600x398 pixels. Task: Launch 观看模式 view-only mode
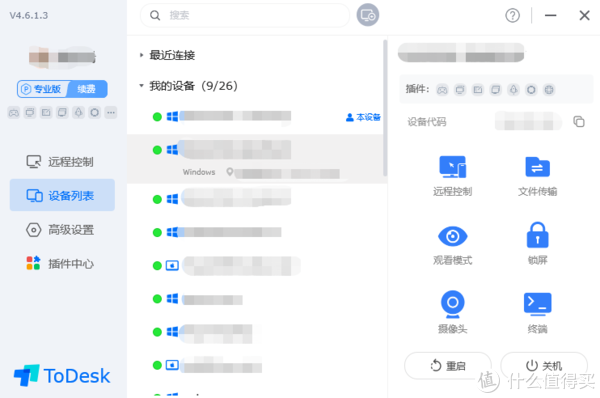(453, 245)
